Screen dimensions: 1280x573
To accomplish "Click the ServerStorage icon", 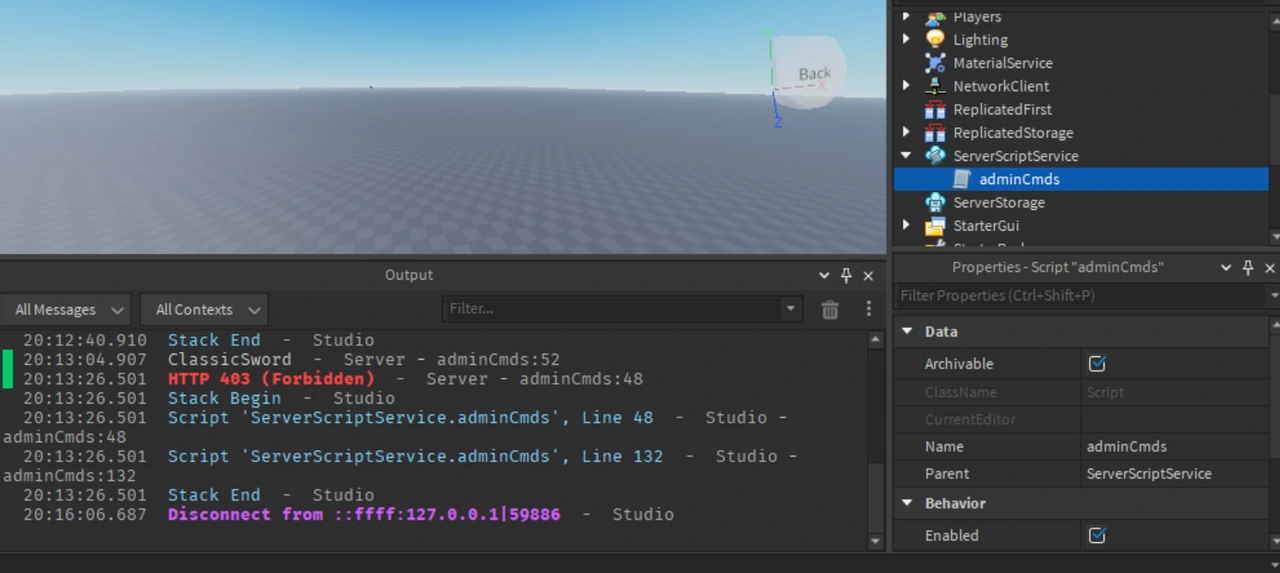I will click(935, 202).
